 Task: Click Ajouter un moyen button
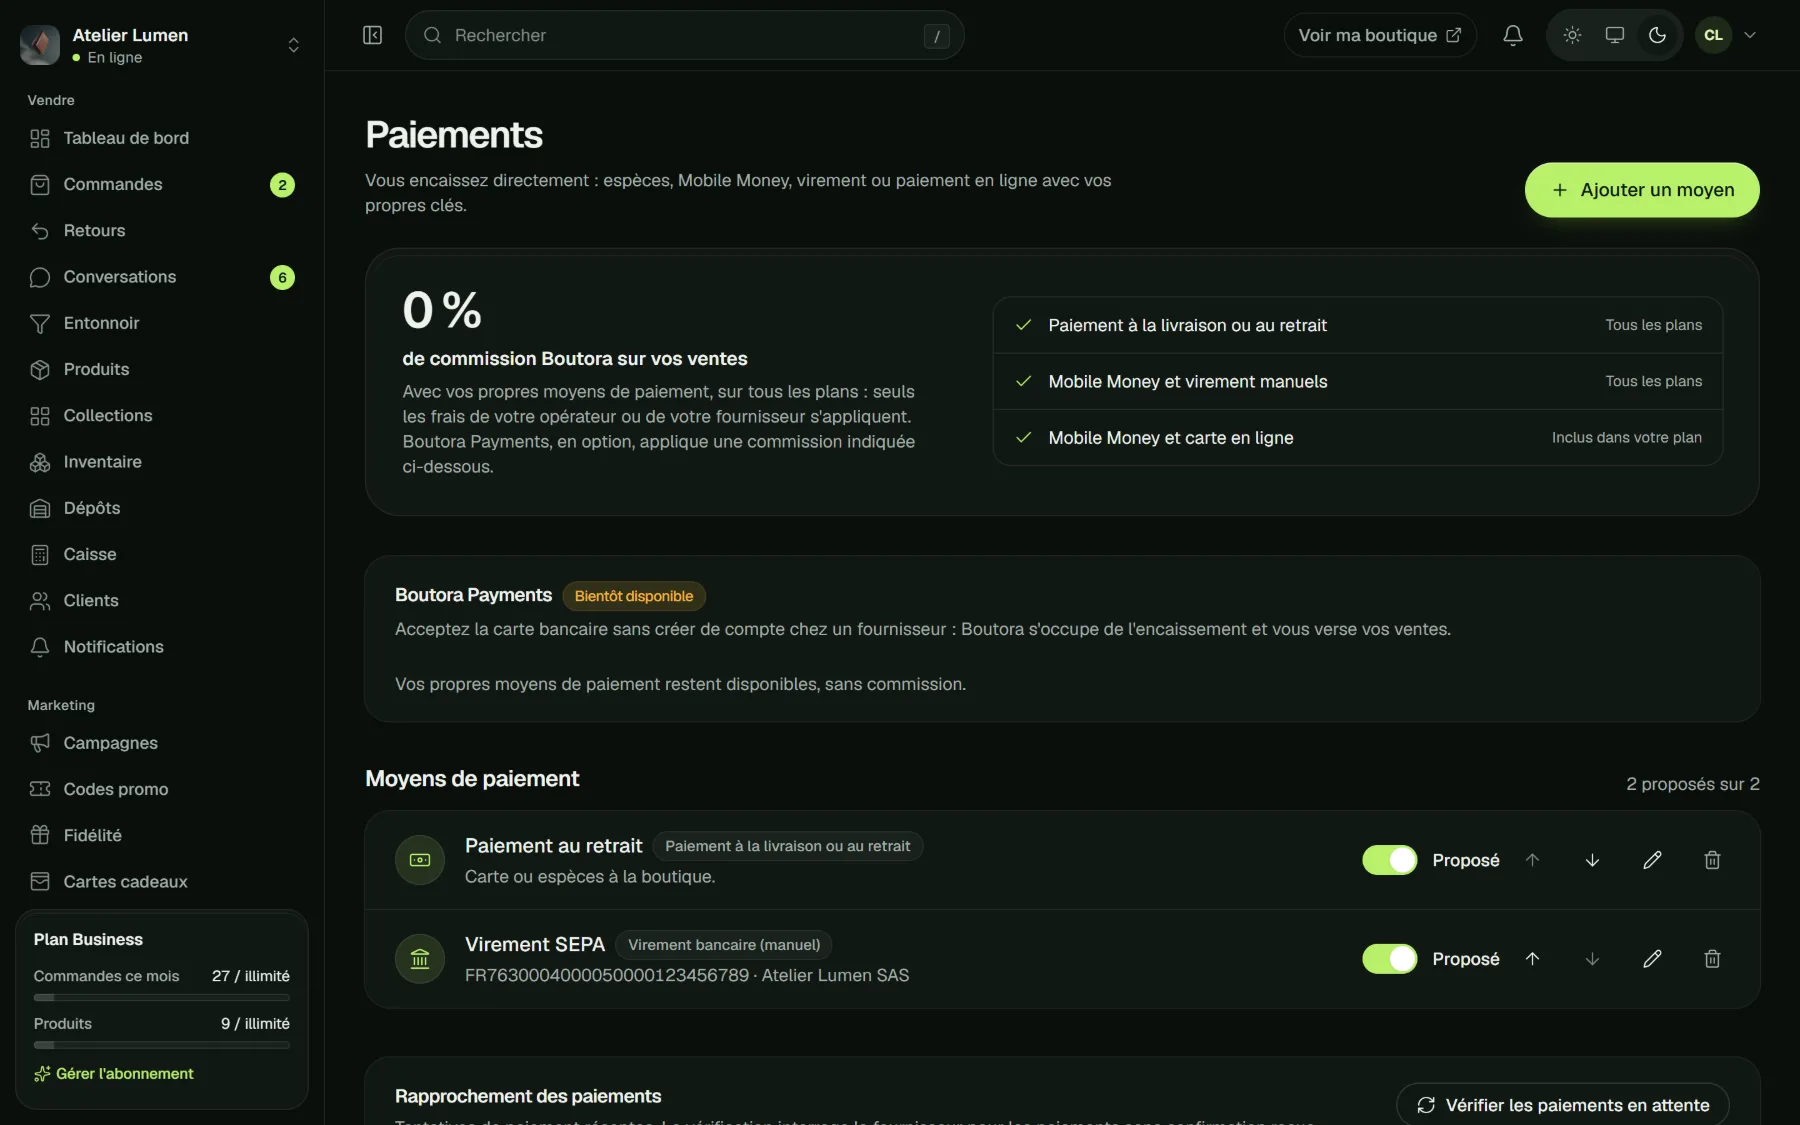1641,190
